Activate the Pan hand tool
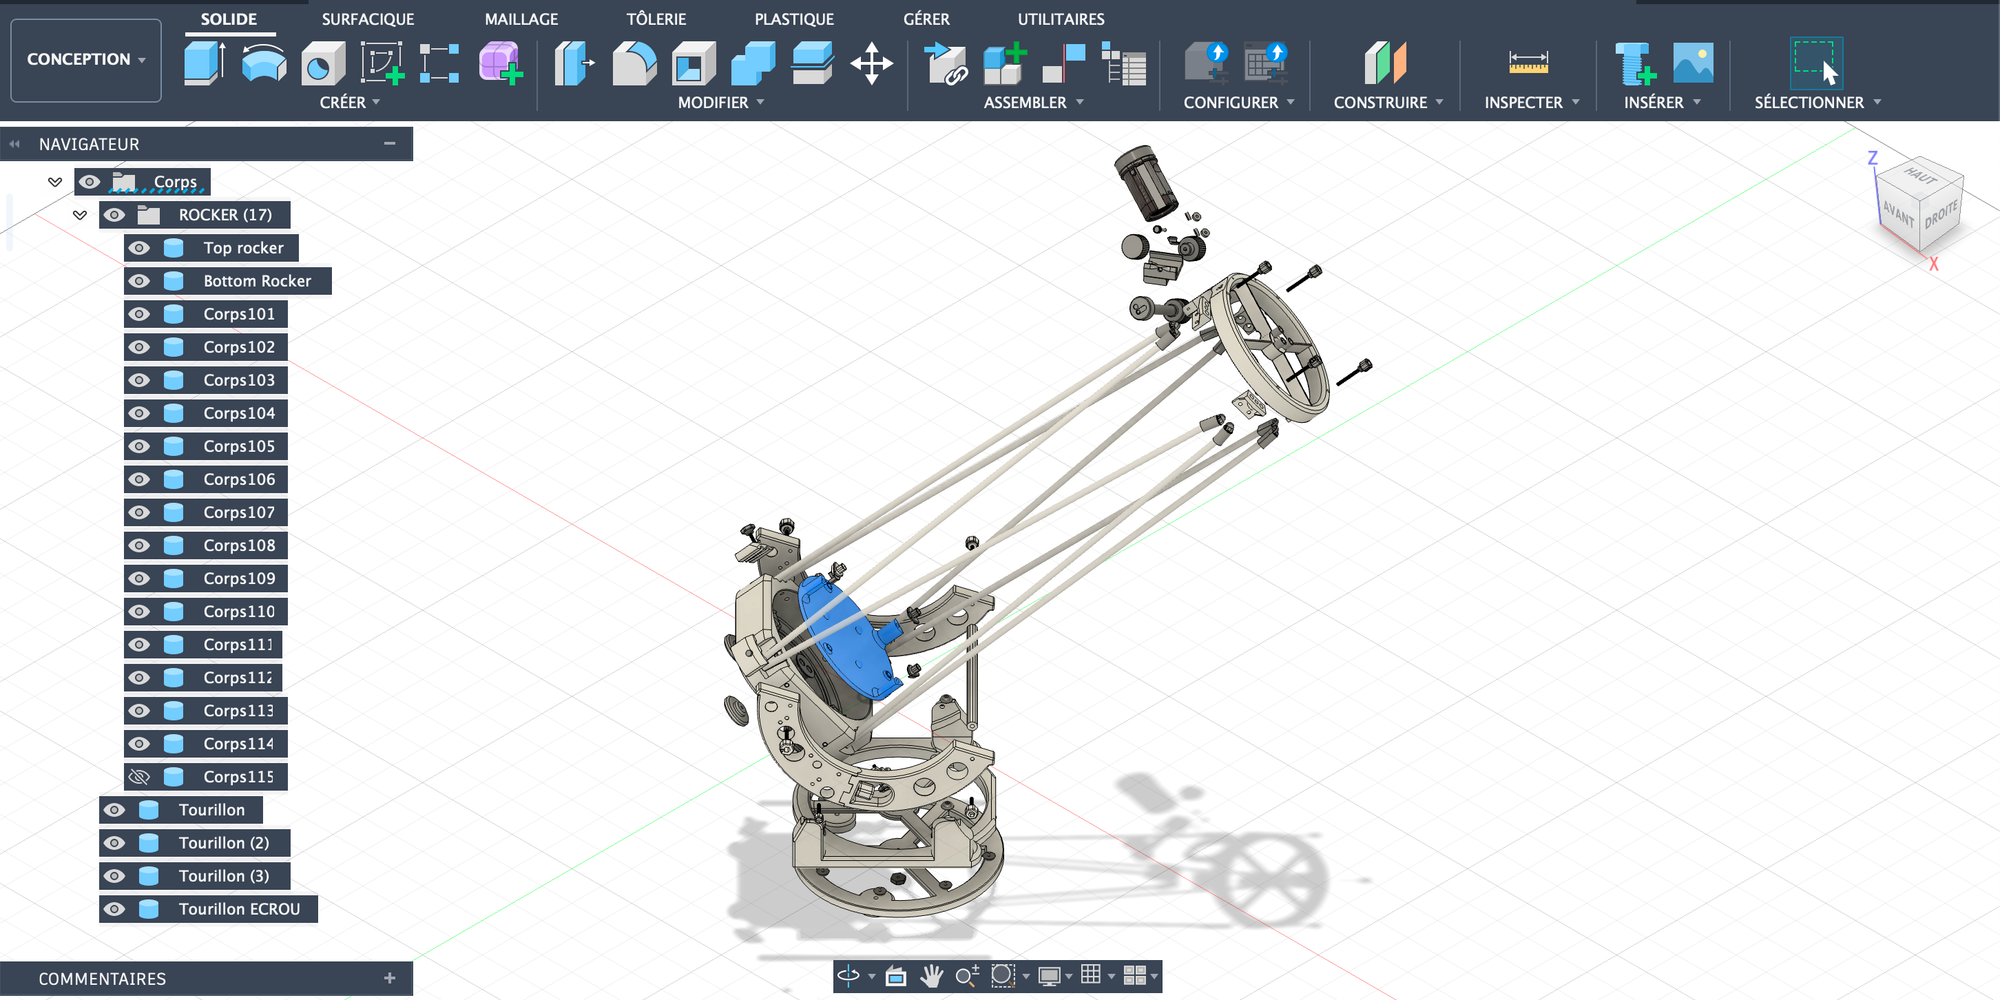Viewport: 2000px width, 1000px height. point(931,976)
